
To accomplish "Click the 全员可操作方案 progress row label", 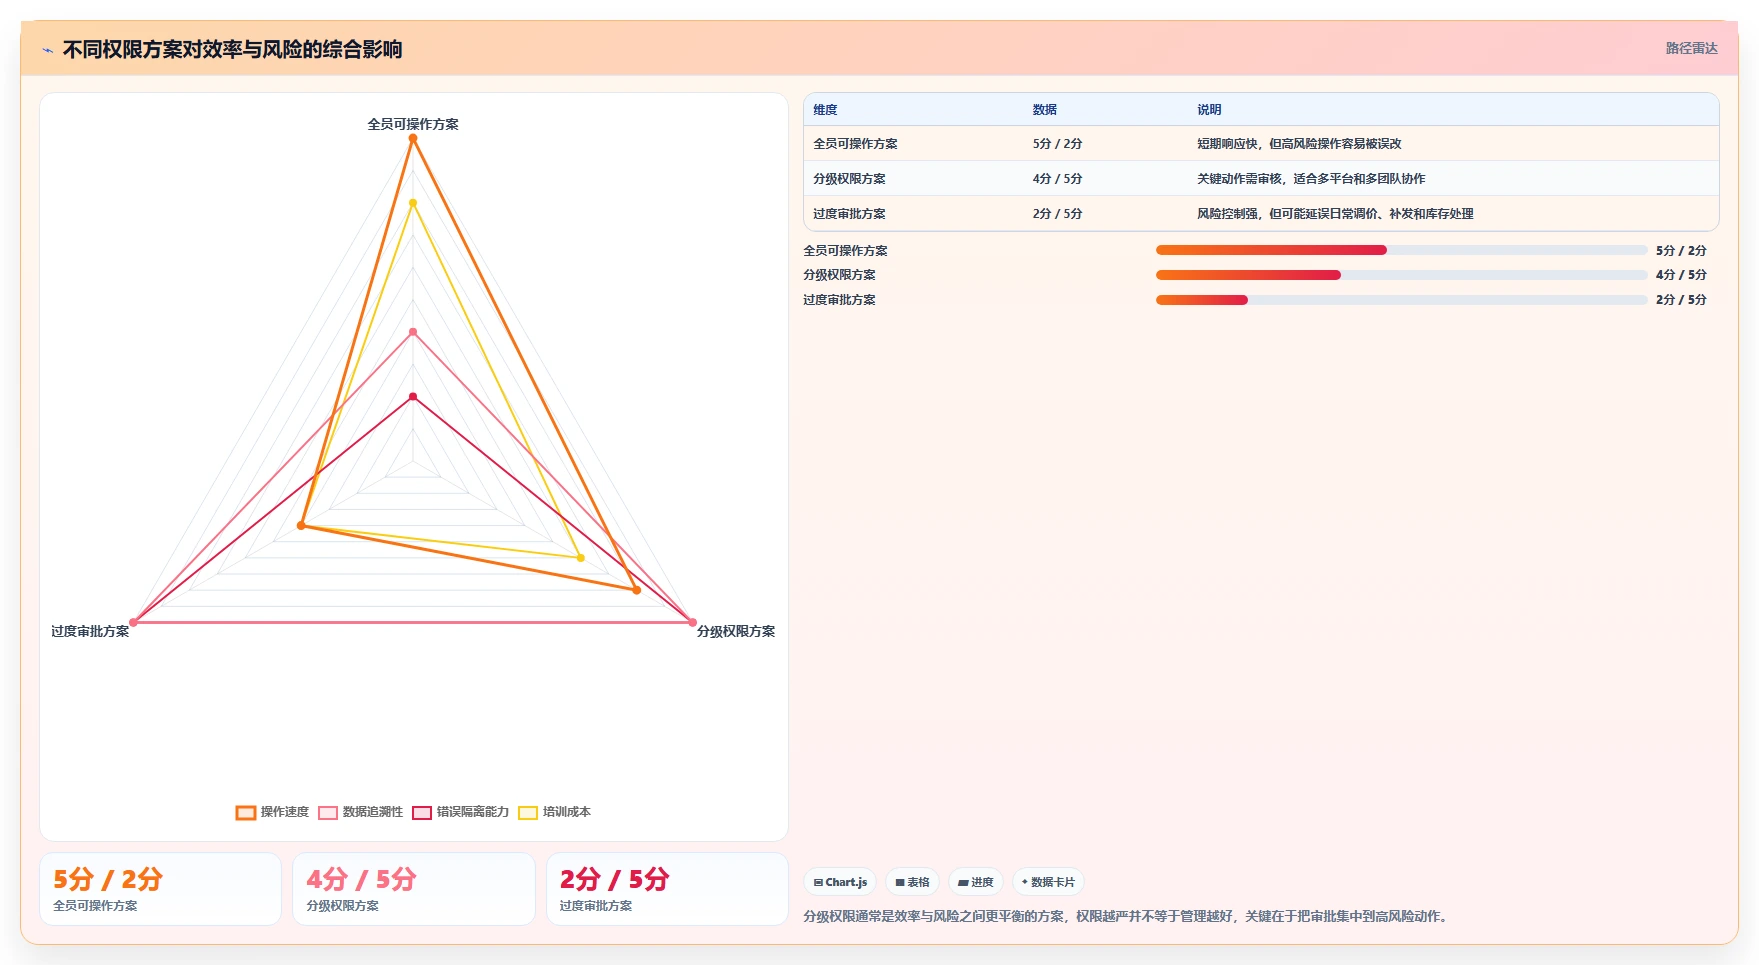I will click(x=845, y=251).
